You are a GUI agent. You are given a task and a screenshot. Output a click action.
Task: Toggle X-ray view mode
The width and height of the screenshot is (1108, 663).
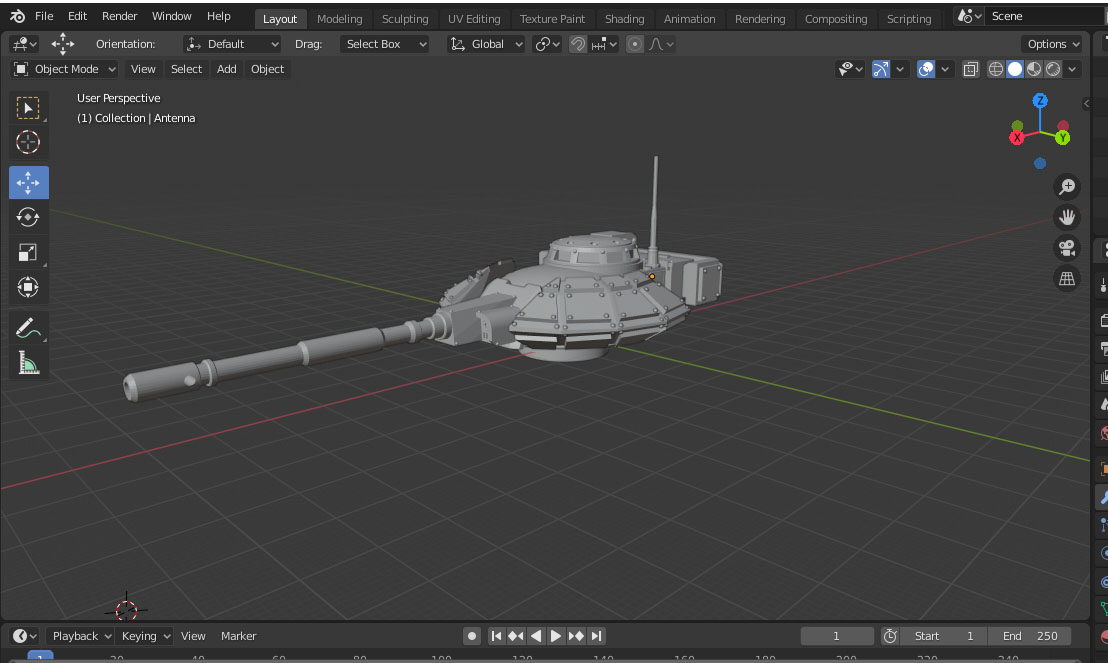pos(970,69)
